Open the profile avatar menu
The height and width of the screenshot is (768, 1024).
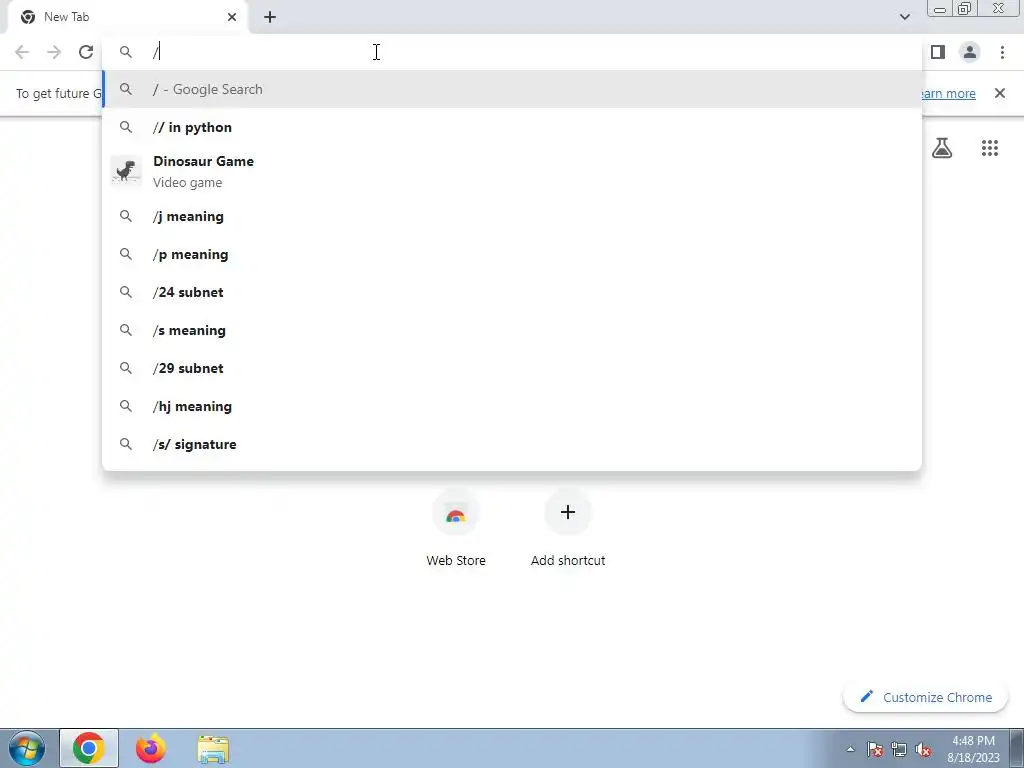(x=970, y=52)
